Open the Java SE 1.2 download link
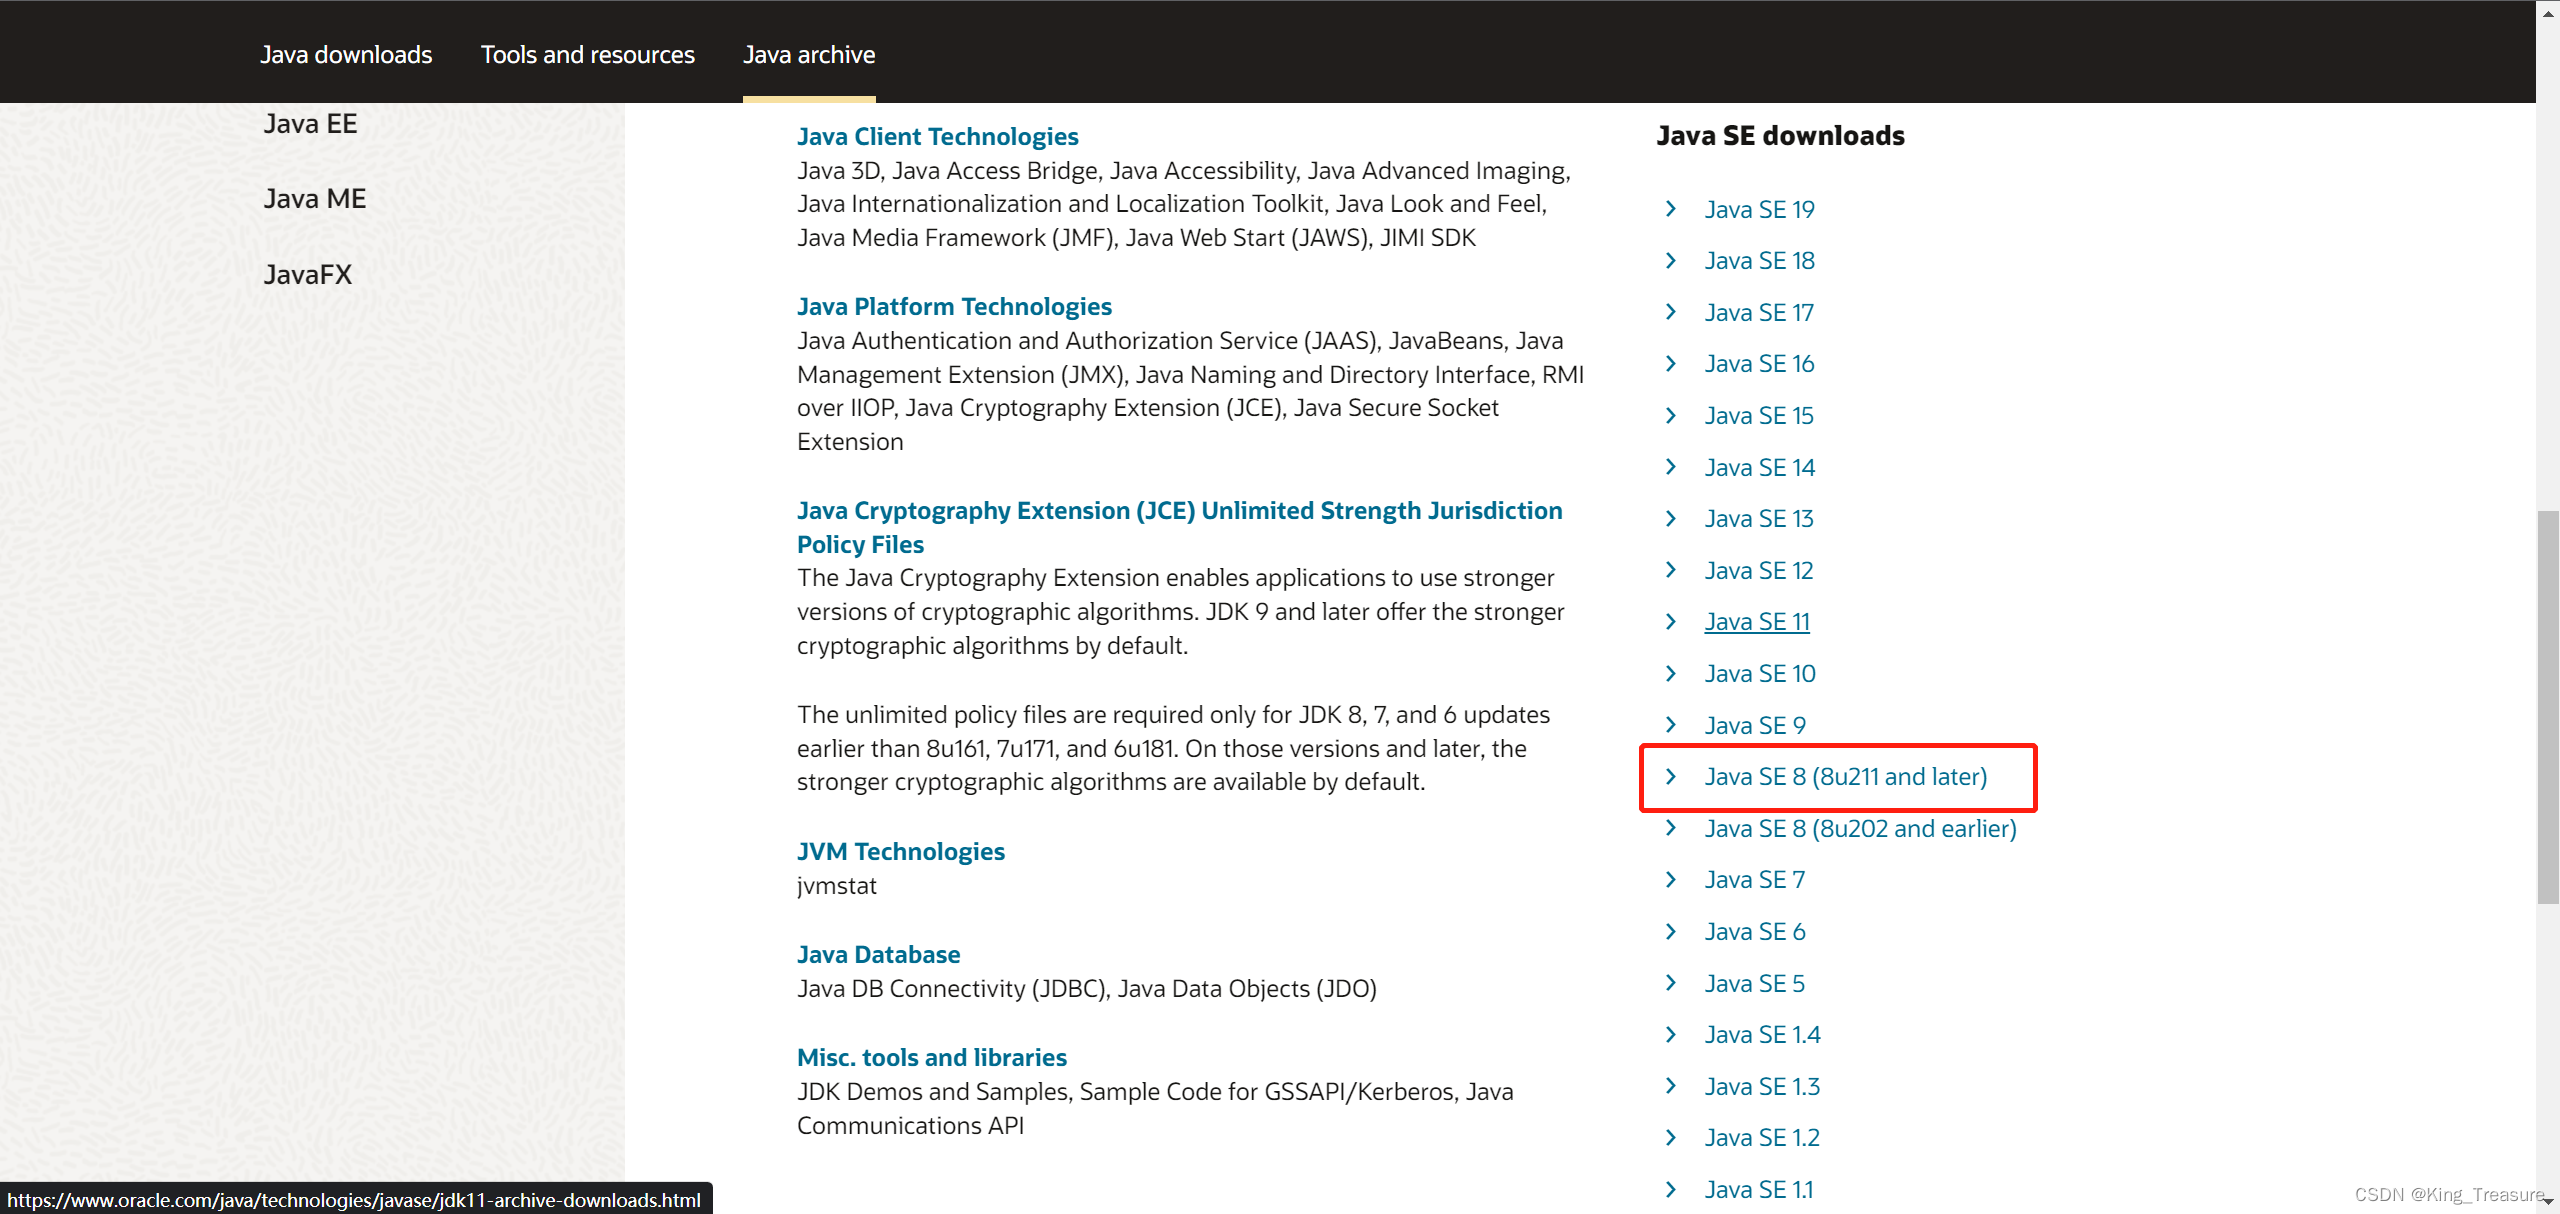 (1762, 1138)
